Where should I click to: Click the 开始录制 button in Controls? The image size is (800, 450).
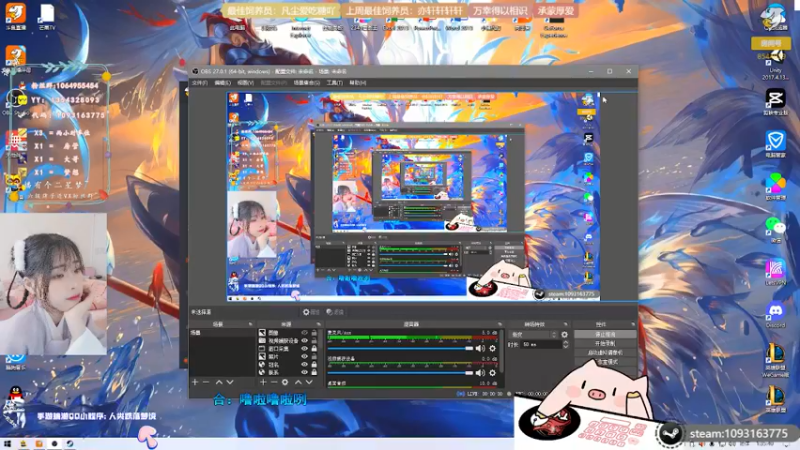click(605, 343)
